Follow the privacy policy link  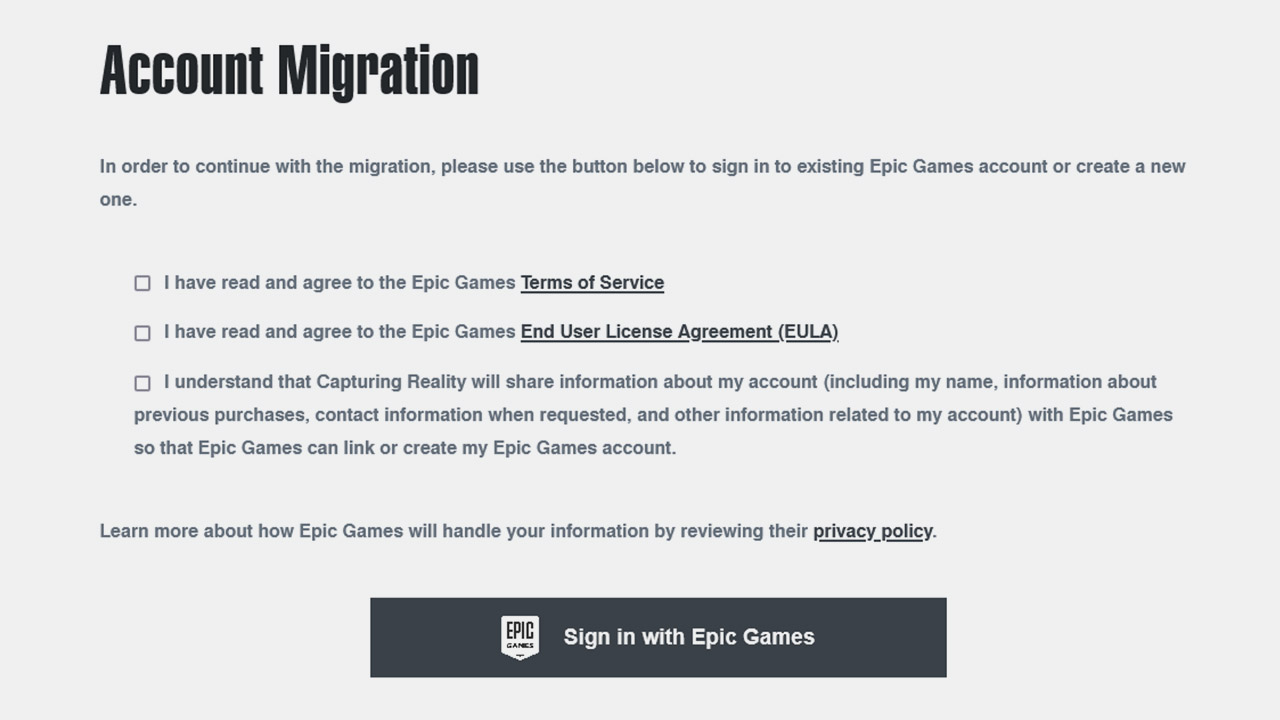[873, 531]
